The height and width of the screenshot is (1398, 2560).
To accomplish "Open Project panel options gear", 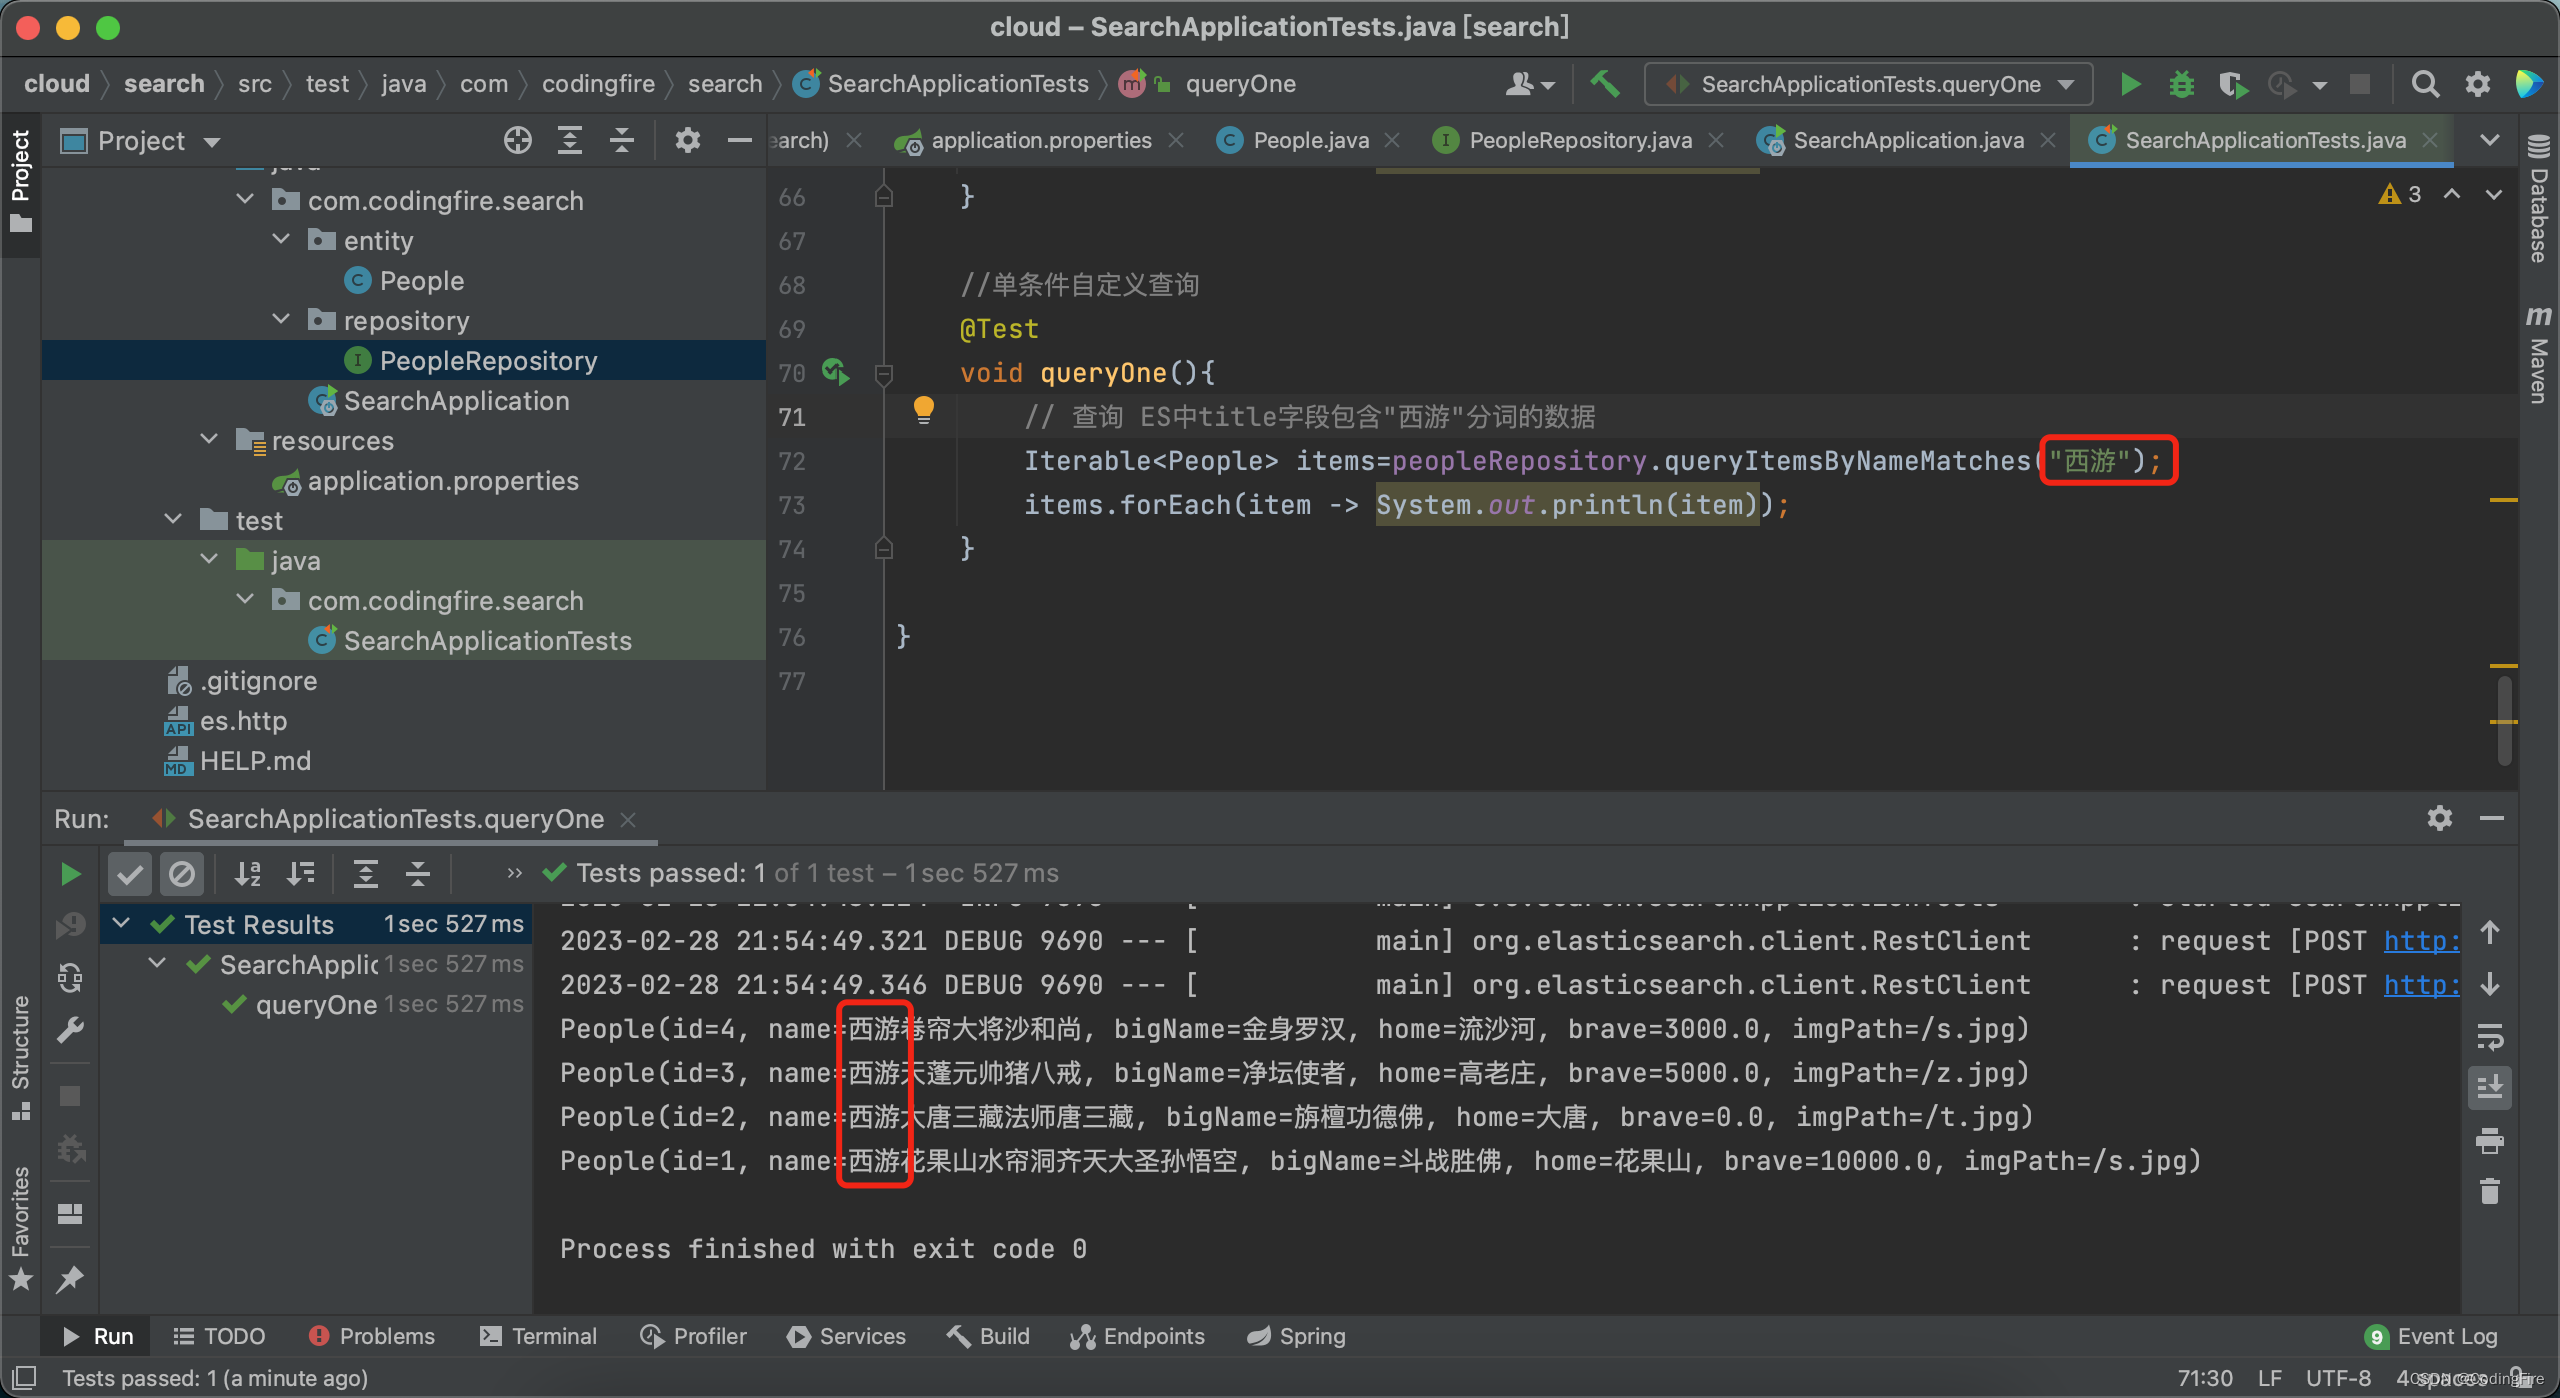I will (687, 140).
